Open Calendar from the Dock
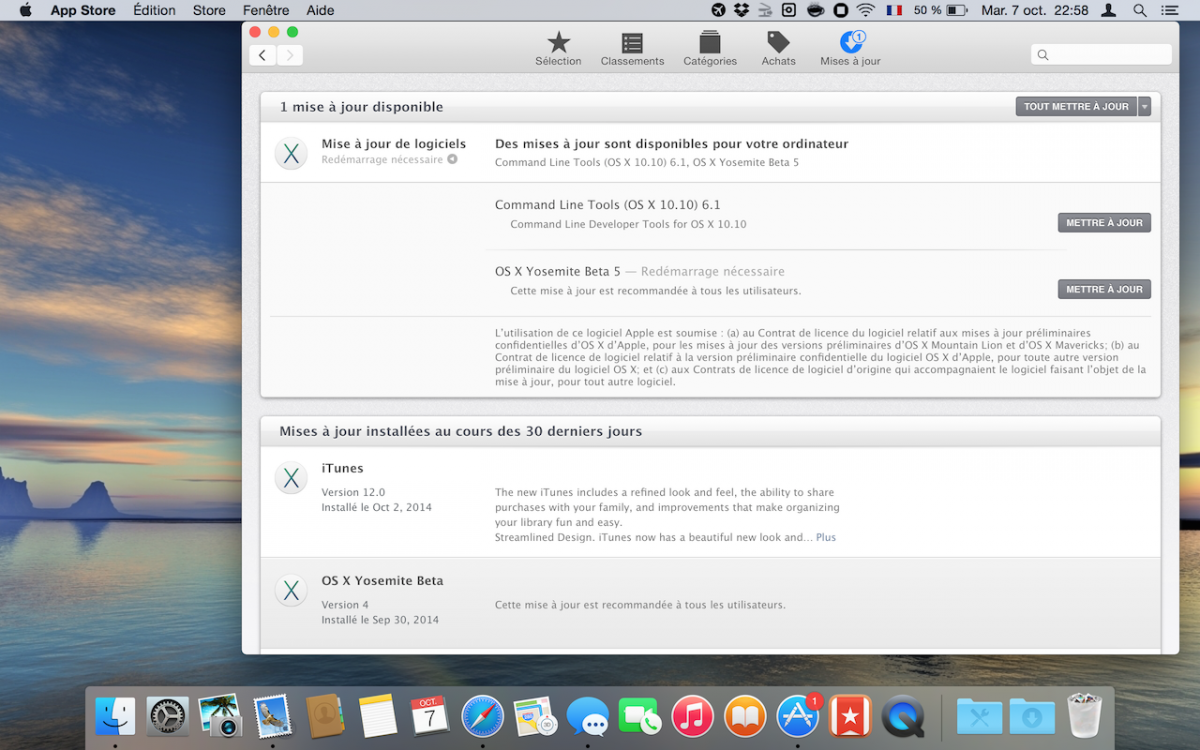Image resolution: width=1200 pixels, height=750 pixels. point(430,716)
